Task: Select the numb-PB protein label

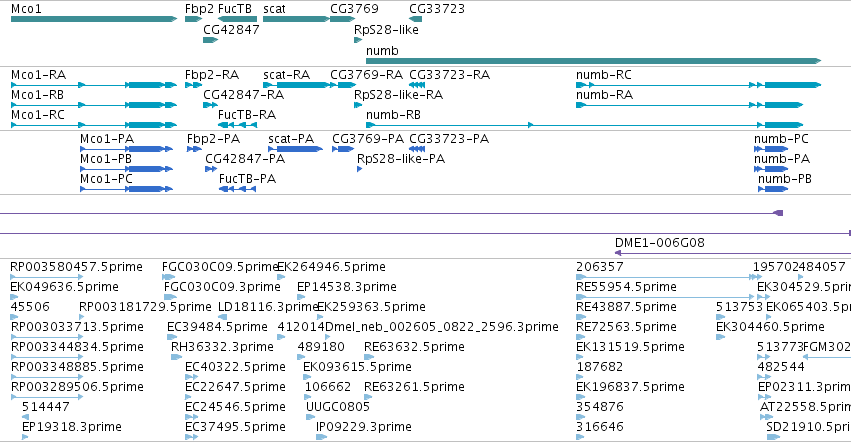Action: point(785,179)
